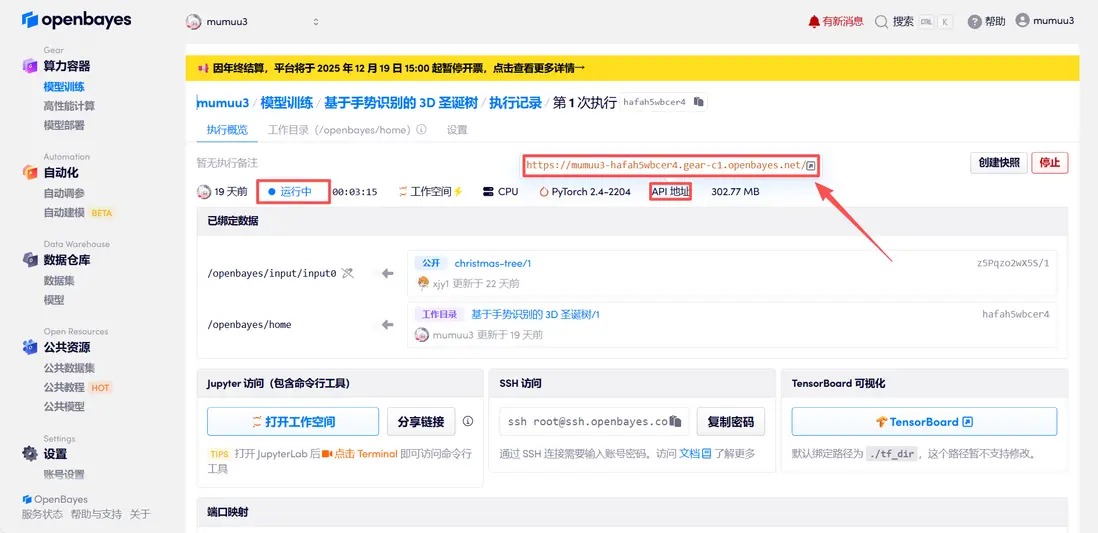Click the 创建快照 button

[x=999, y=162]
